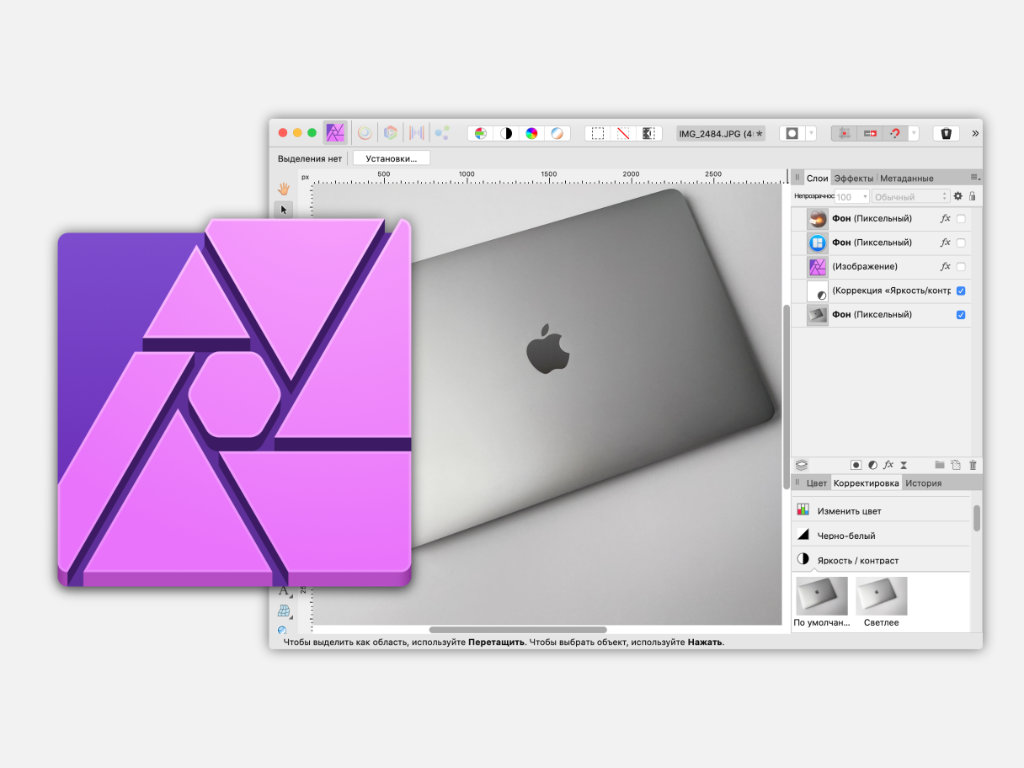The width and height of the screenshot is (1024, 768).
Task: Uncheck the bottom Фон layer visibility
Action: click(961, 315)
